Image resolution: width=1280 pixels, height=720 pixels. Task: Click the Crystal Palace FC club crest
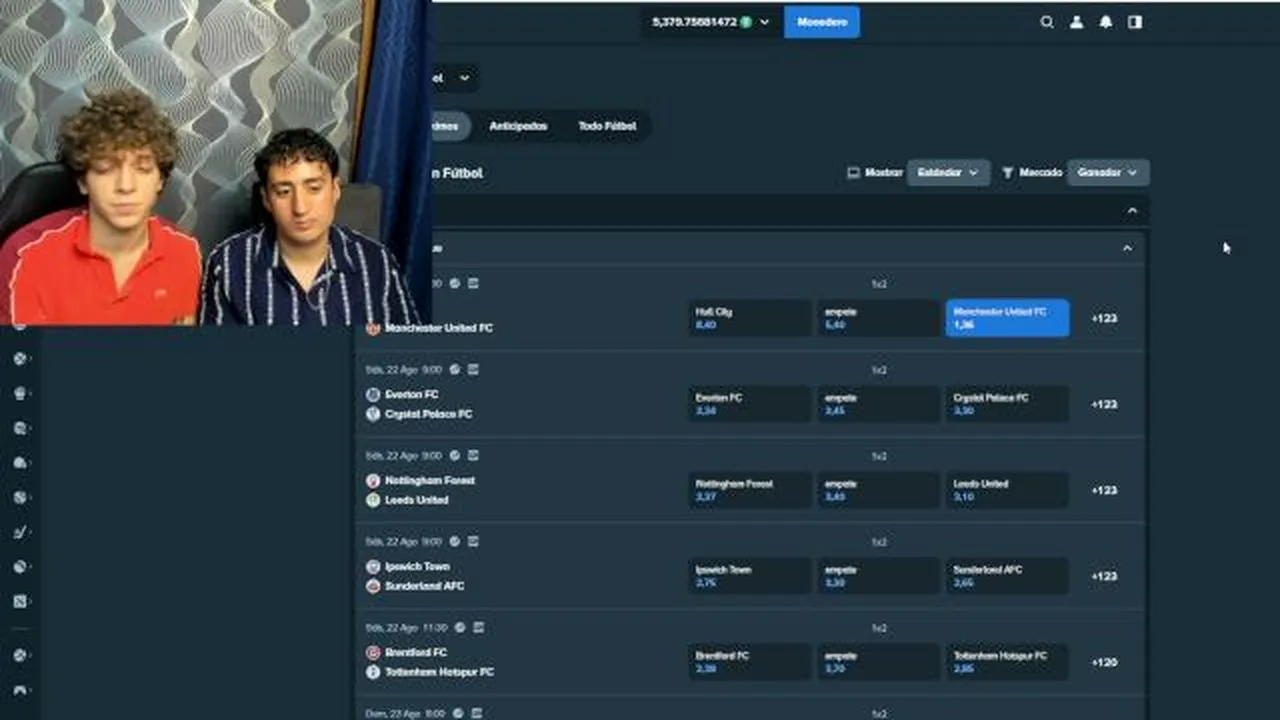point(373,414)
